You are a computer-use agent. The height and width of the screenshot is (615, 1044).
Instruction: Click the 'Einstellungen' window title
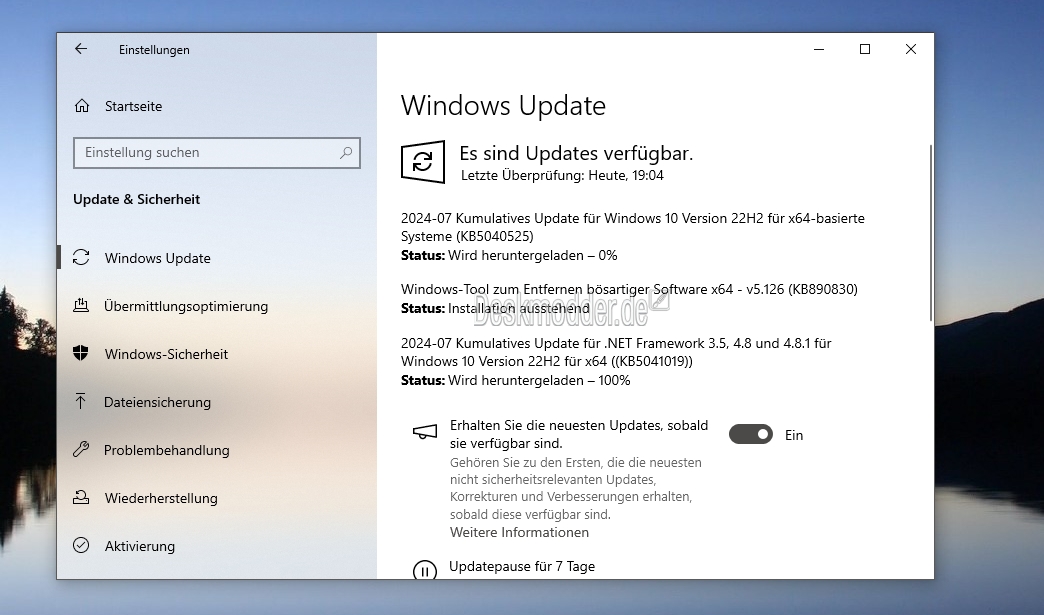coord(154,50)
